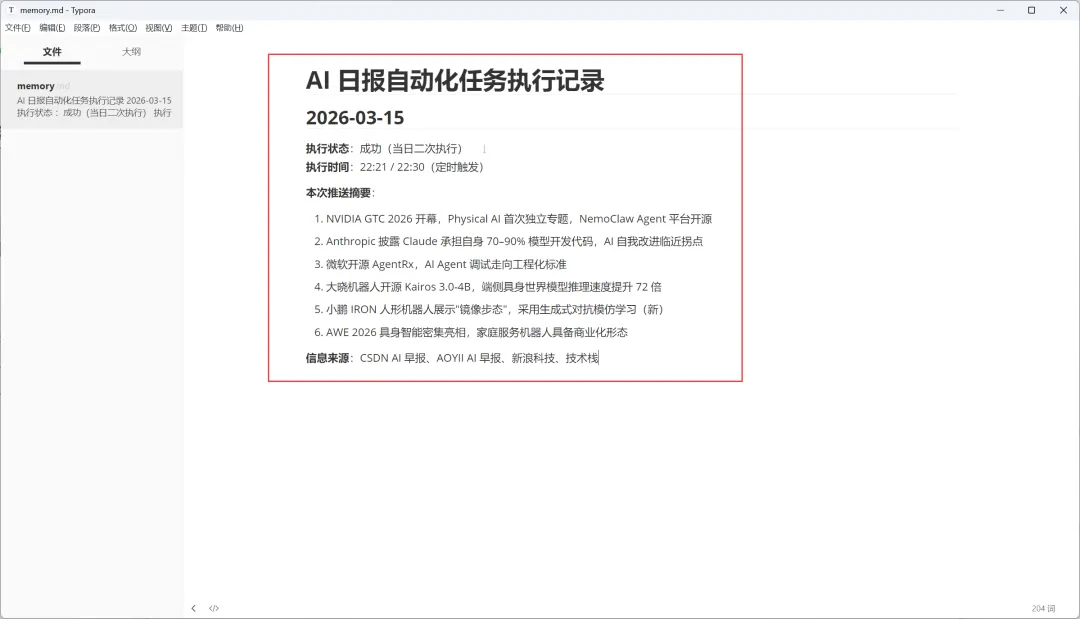
Task: Click the 本次推送摘要 label
Action: point(340,193)
